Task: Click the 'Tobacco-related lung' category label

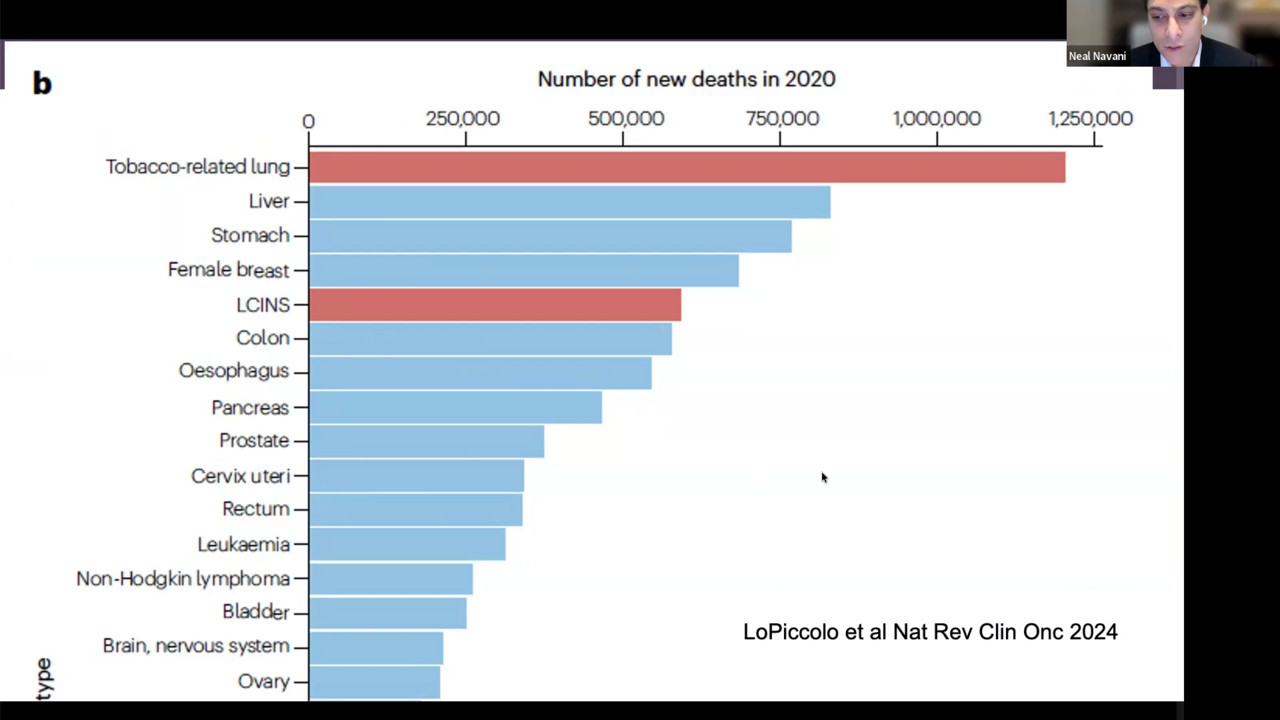Action: (x=198, y=167)
